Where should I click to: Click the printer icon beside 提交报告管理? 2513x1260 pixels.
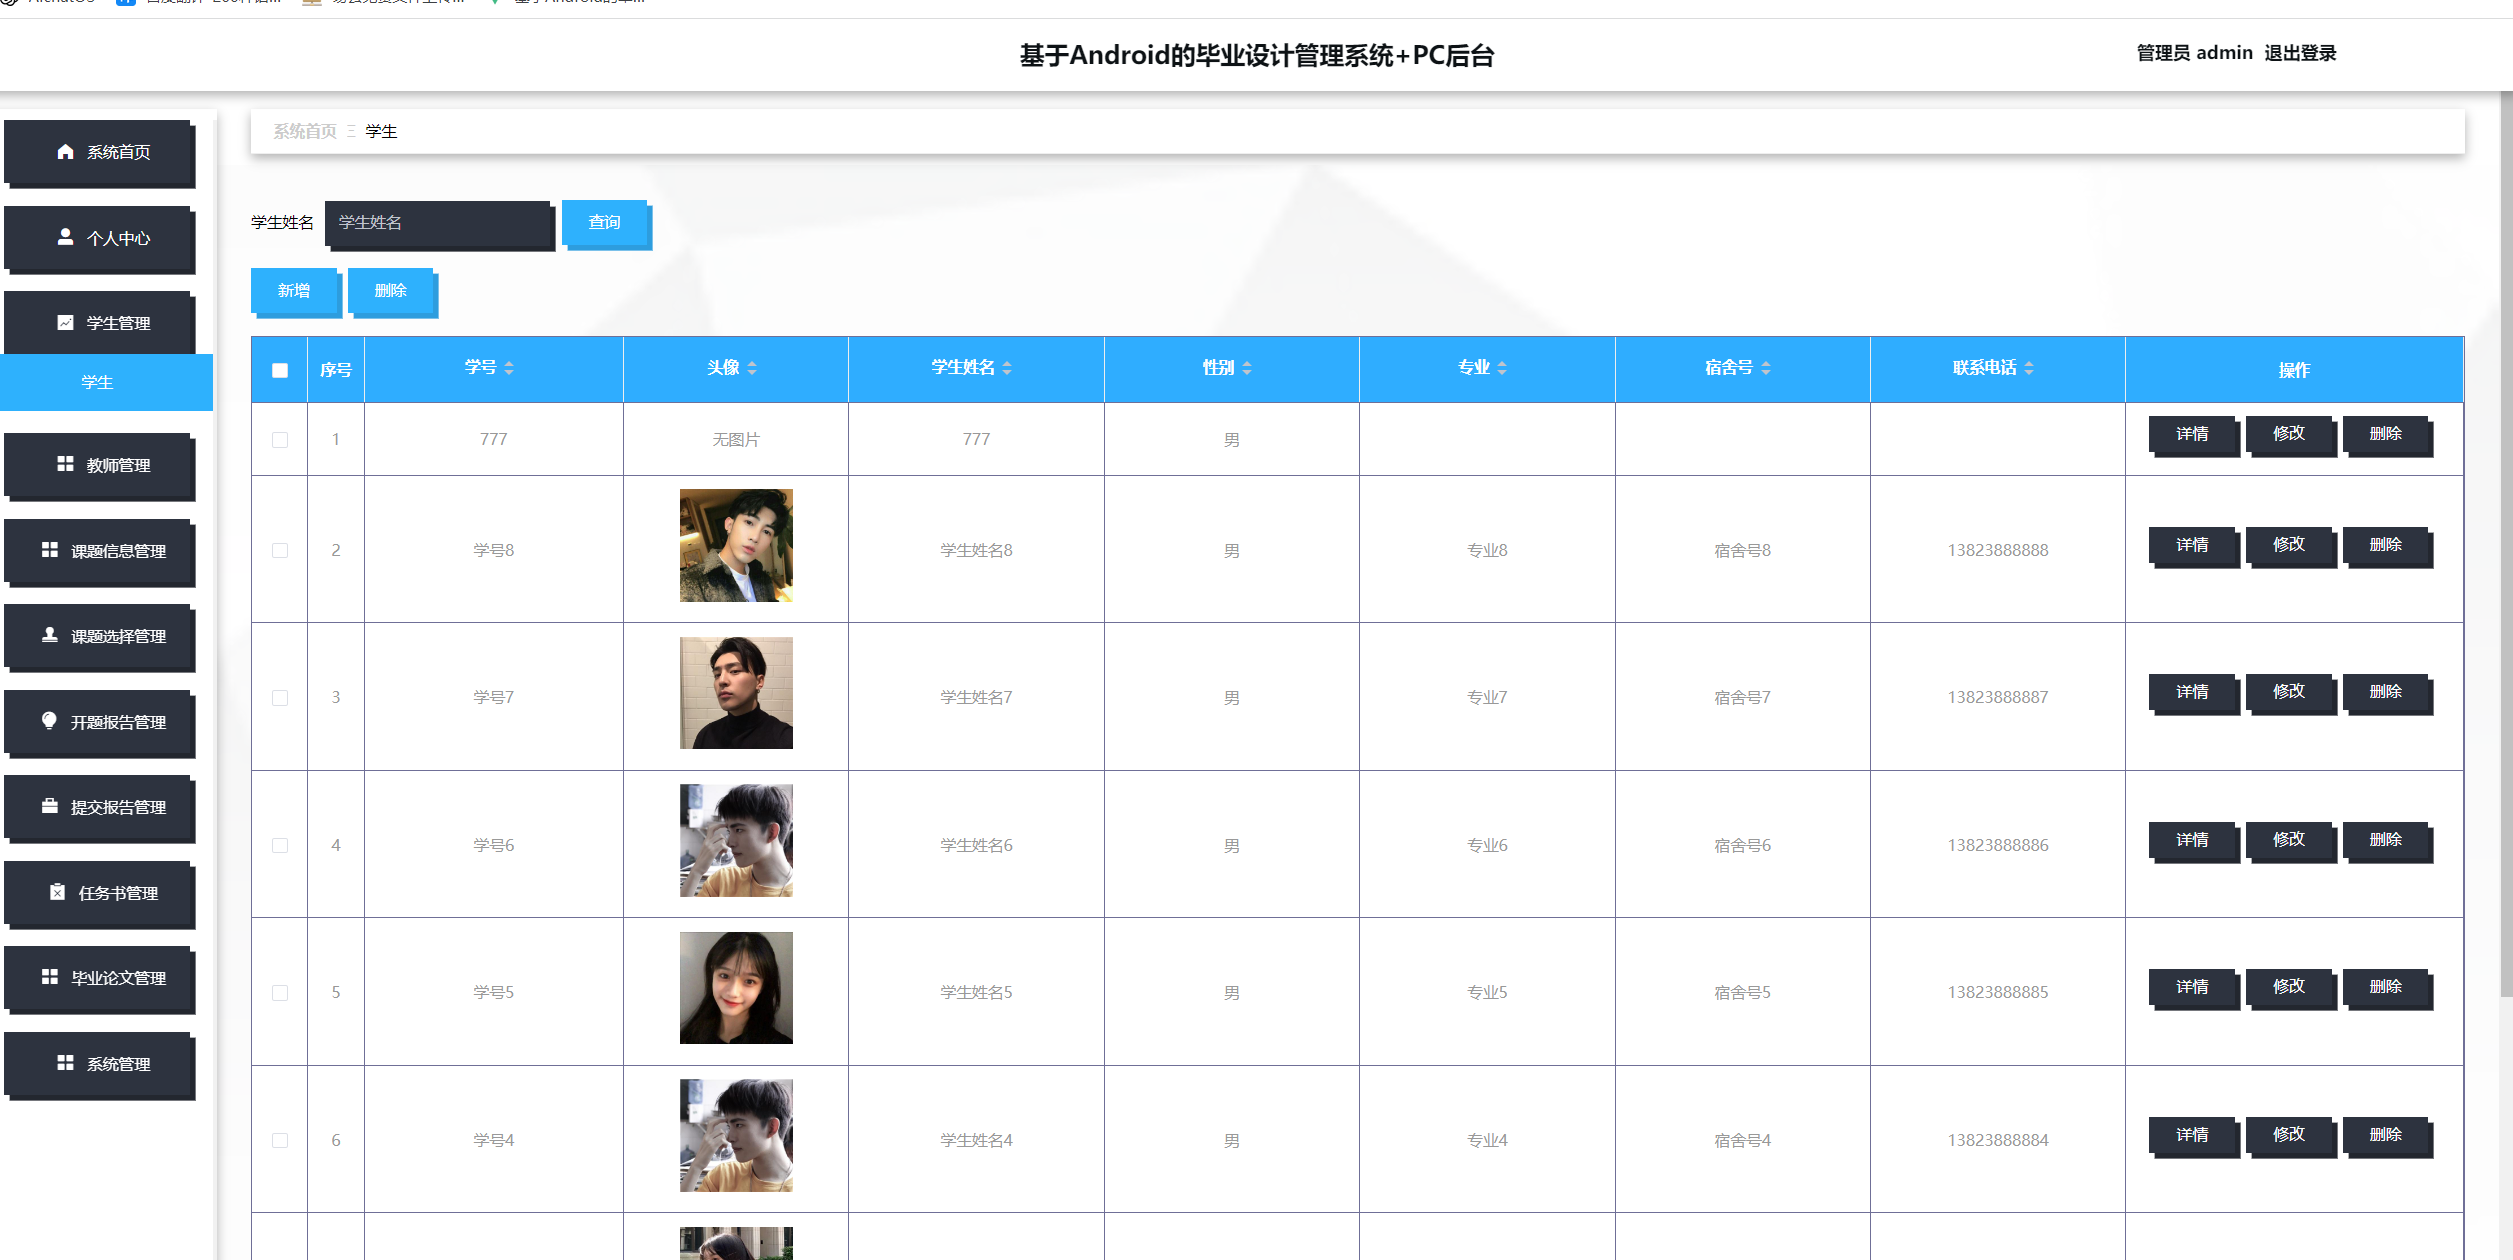point(50,807)
